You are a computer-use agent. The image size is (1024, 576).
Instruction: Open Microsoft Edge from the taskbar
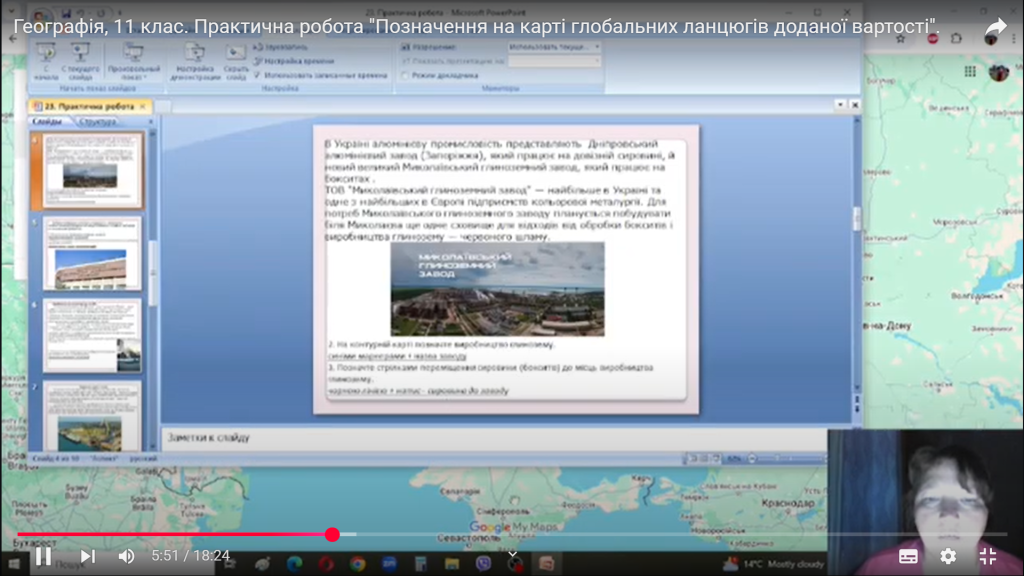pyautogui.click(x=295, y=564)
